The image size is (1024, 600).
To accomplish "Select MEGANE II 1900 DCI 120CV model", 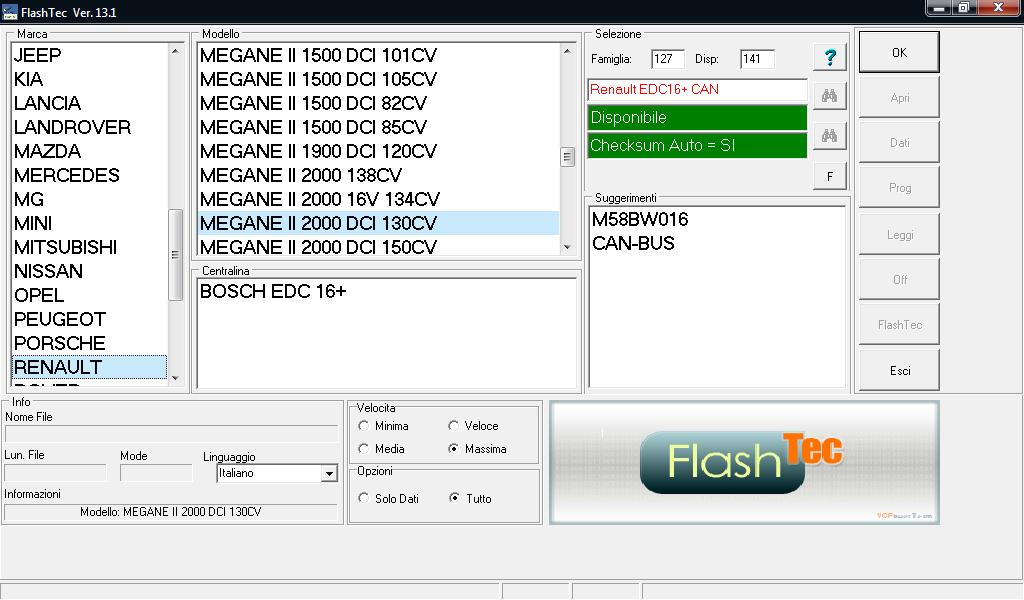I will tap(378, 151).
